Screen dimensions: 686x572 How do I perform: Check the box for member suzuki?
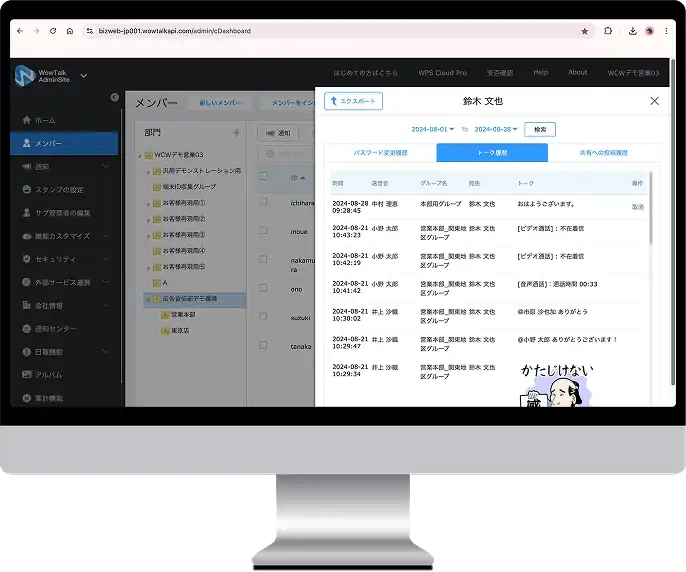point(263,316)
